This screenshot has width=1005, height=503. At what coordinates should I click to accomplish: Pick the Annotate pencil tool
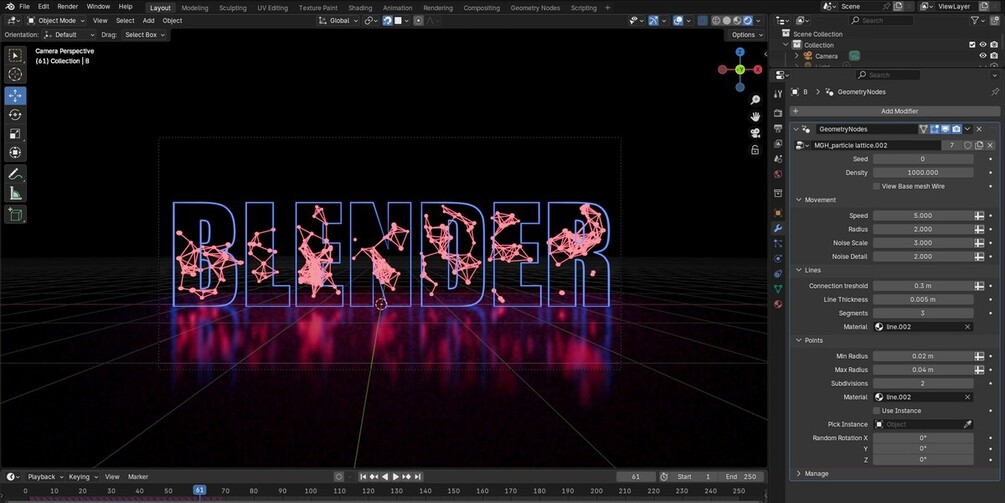15,174
